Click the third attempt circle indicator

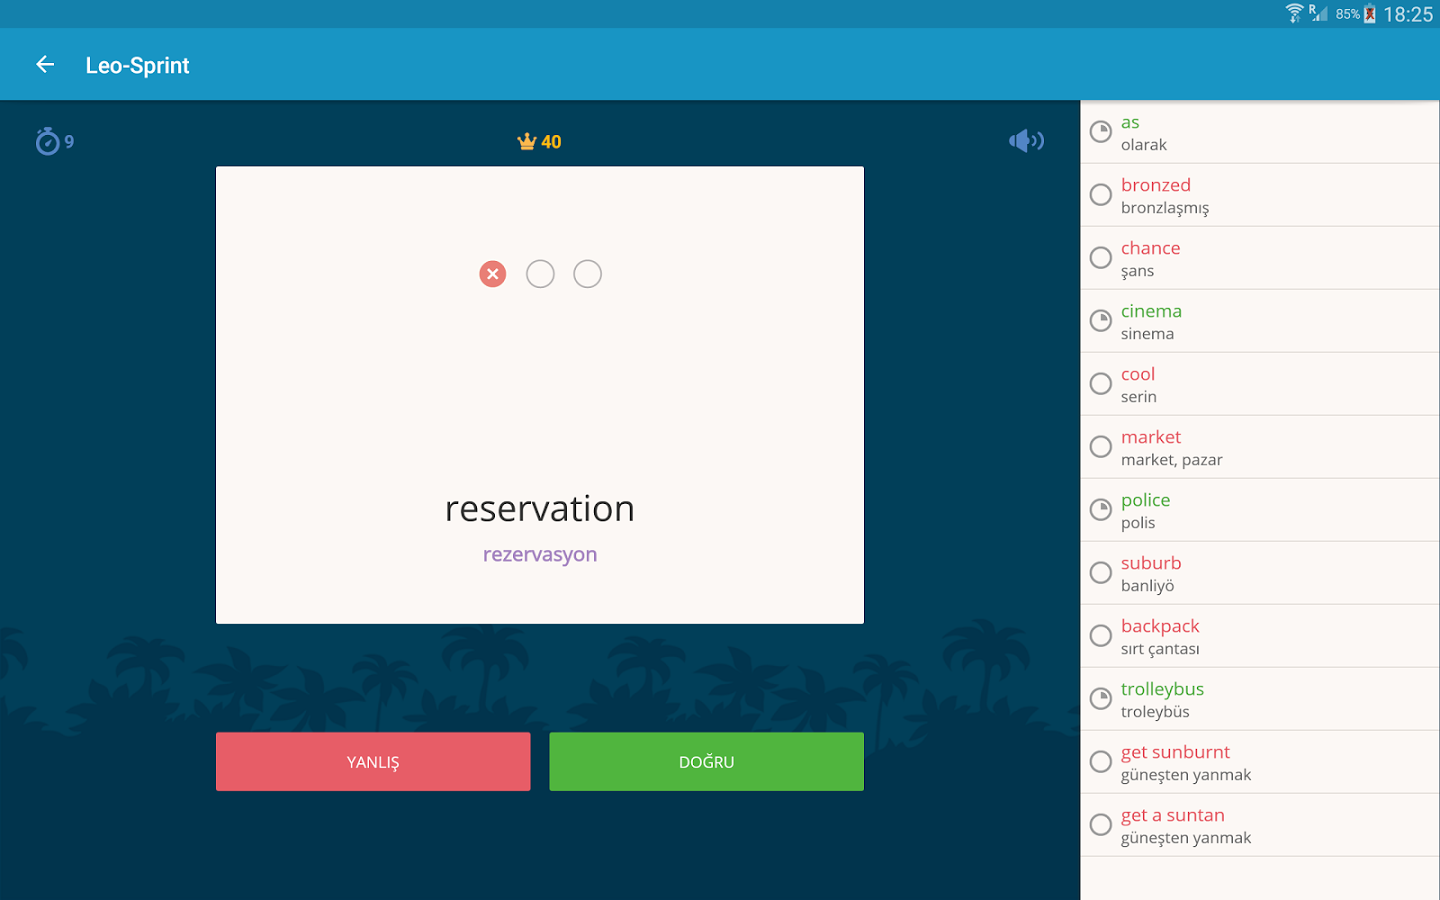[588, 274]
